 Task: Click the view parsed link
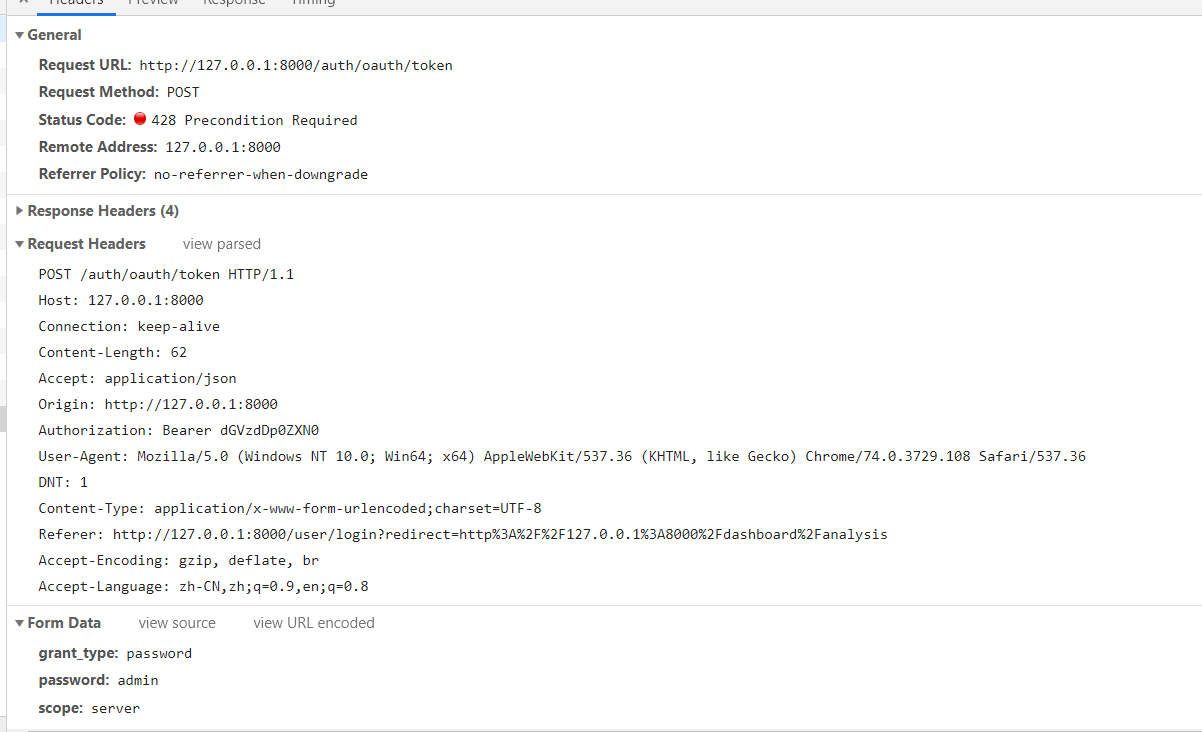click(x=221, y=243)
